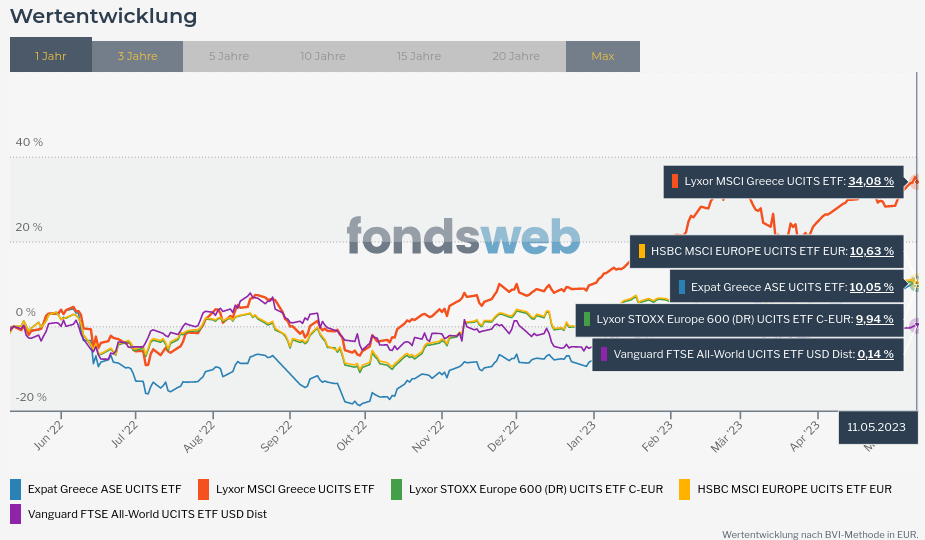Click the 0,14 % value in Vanguard tooltip
Image resolution: width=925 pixels, height=540 pixels.
click(x=875, y=354)
